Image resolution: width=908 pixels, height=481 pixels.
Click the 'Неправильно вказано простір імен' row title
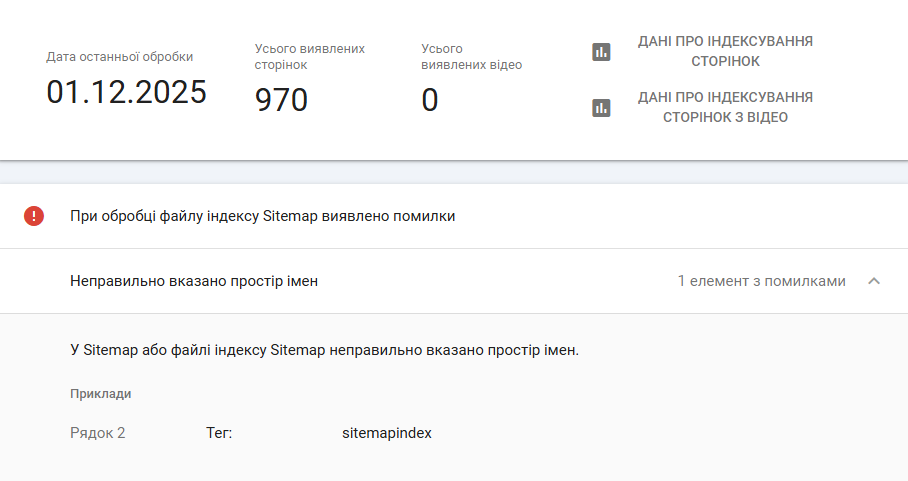(194, 281)
